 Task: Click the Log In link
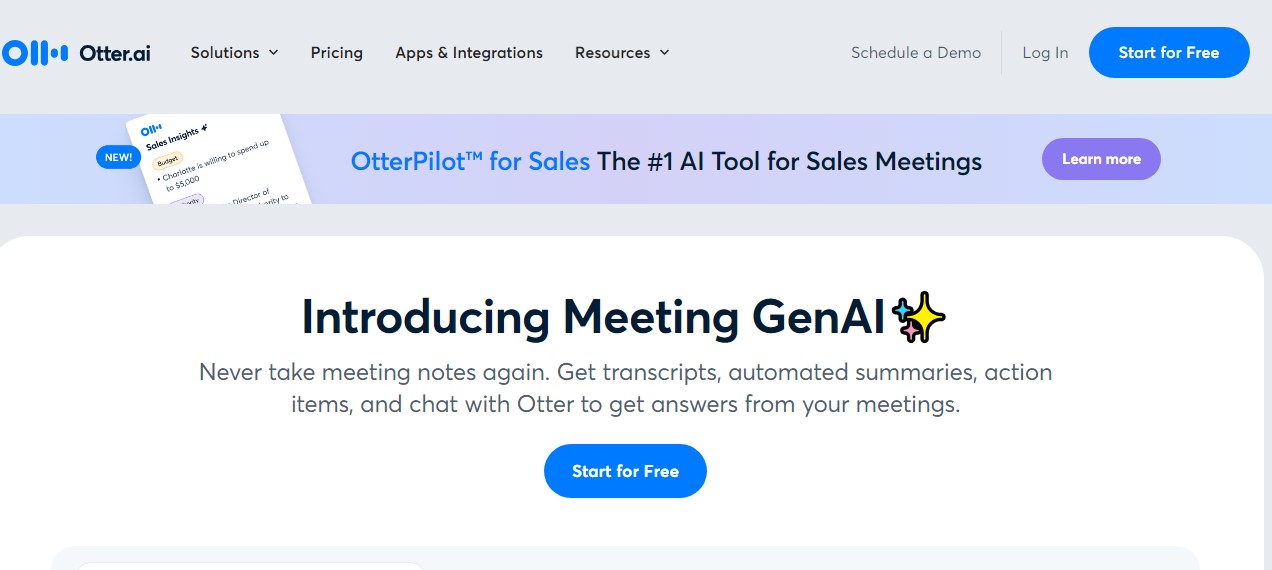(x=1045, y=53)
